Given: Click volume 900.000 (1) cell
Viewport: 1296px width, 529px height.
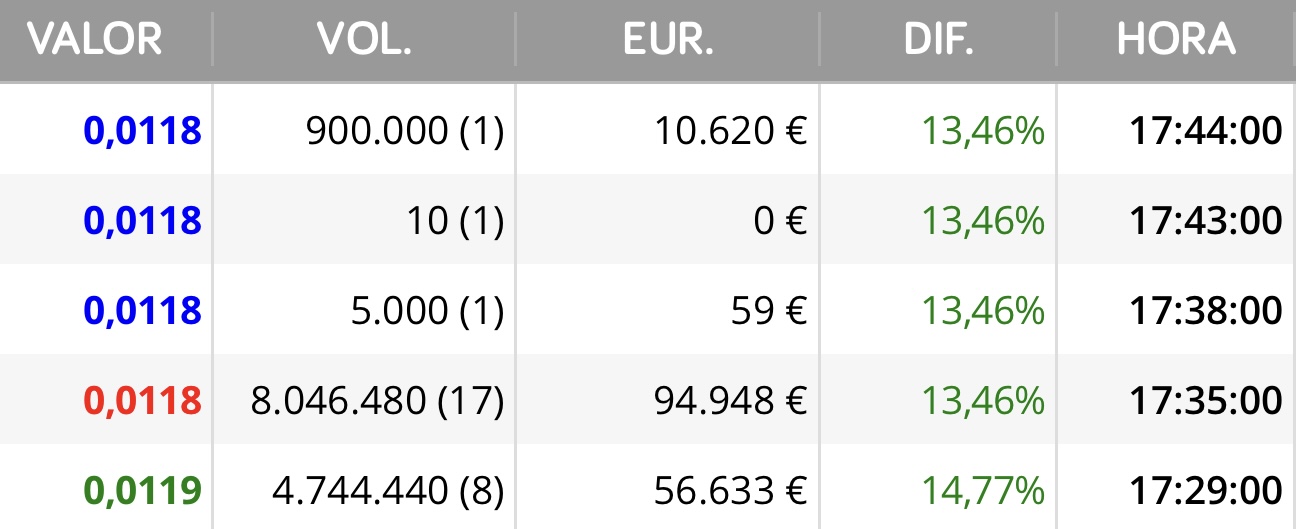Looking at the screenshot, I should click(405, 131).
